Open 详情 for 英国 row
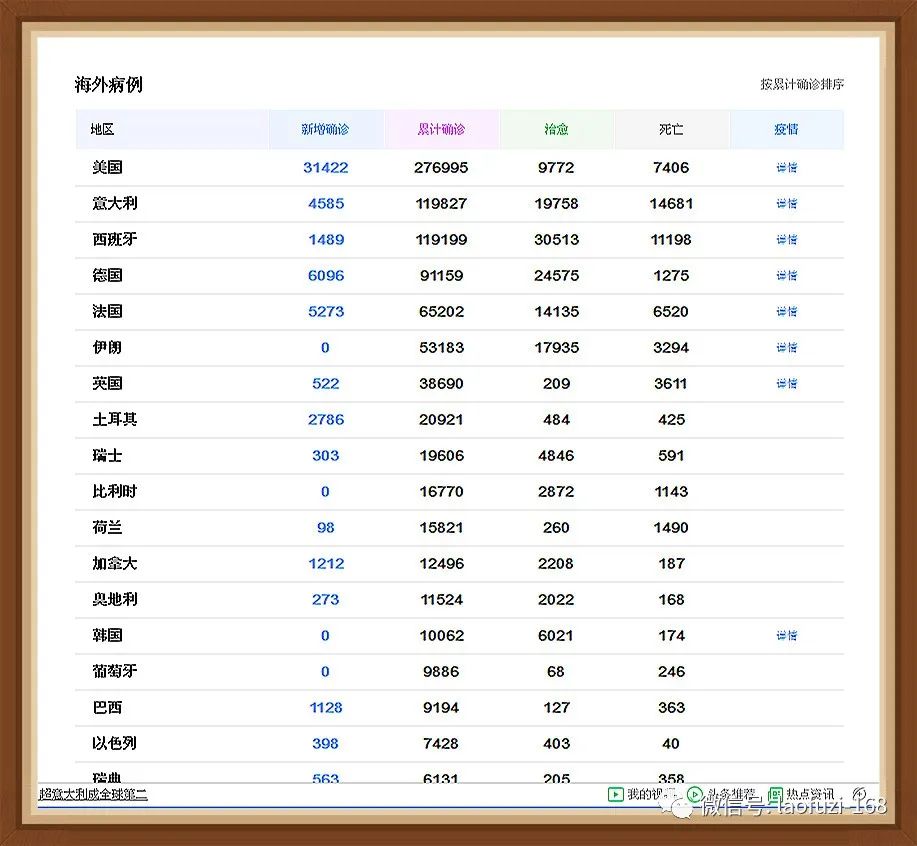Image resolution: width=917 pixels, height=846 pixels. pyautogui.click(x=787, y=384)
